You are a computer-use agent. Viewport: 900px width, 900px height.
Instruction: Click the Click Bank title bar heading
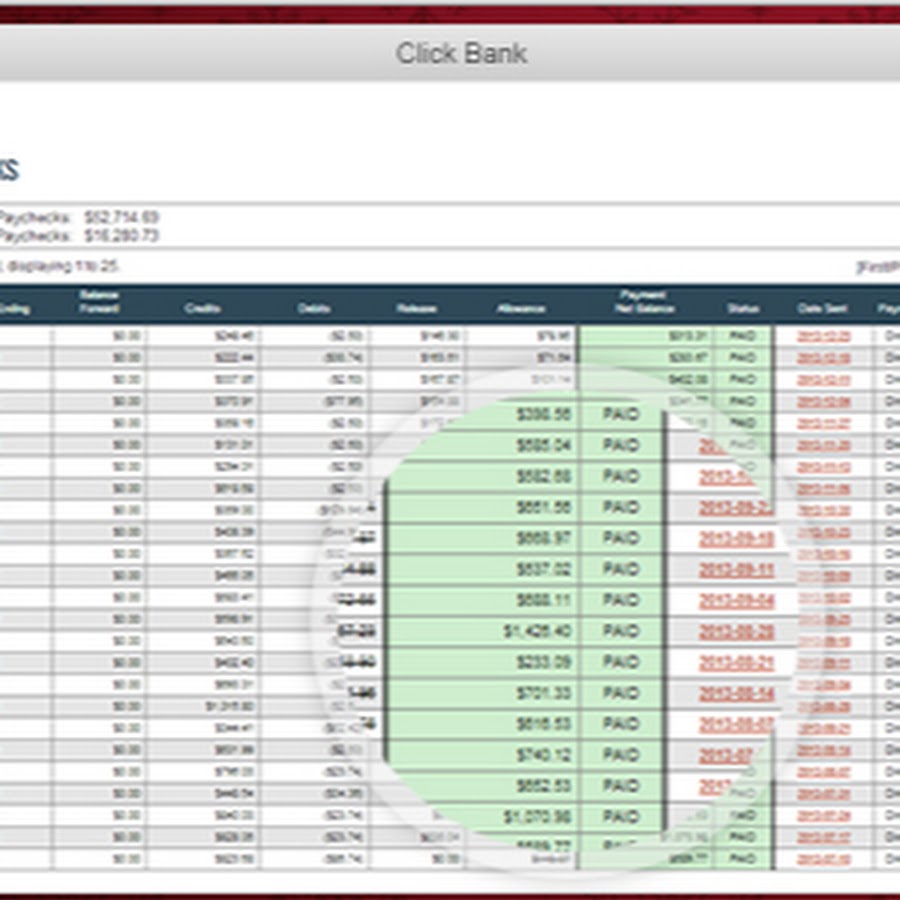pyautogui.click(x=461, y=53)
